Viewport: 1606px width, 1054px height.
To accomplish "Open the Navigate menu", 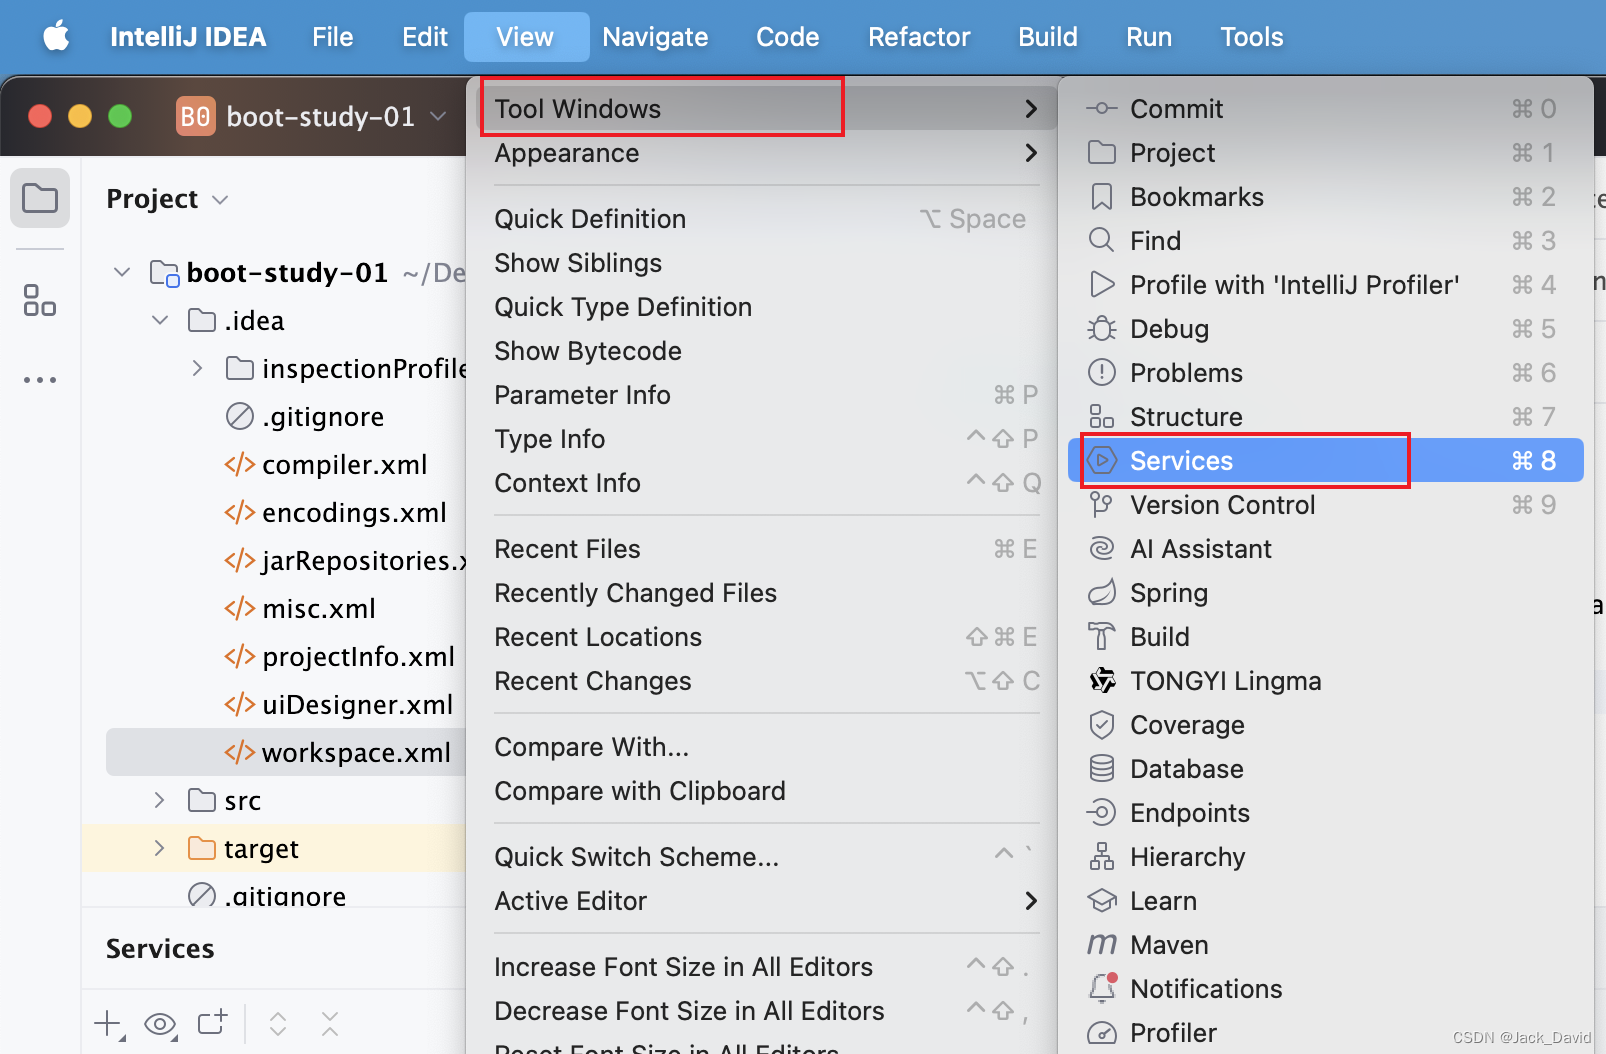I will [655, 37].
